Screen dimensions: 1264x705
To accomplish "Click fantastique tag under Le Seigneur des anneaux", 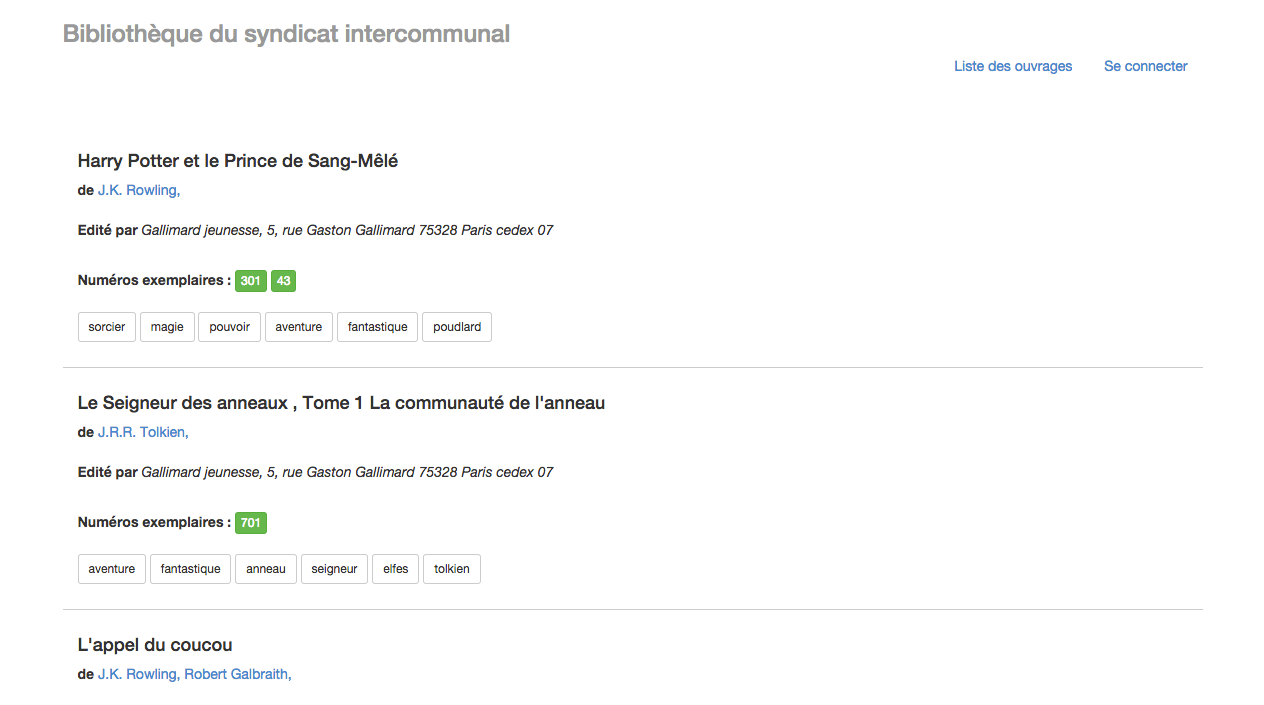I will 191,569.
